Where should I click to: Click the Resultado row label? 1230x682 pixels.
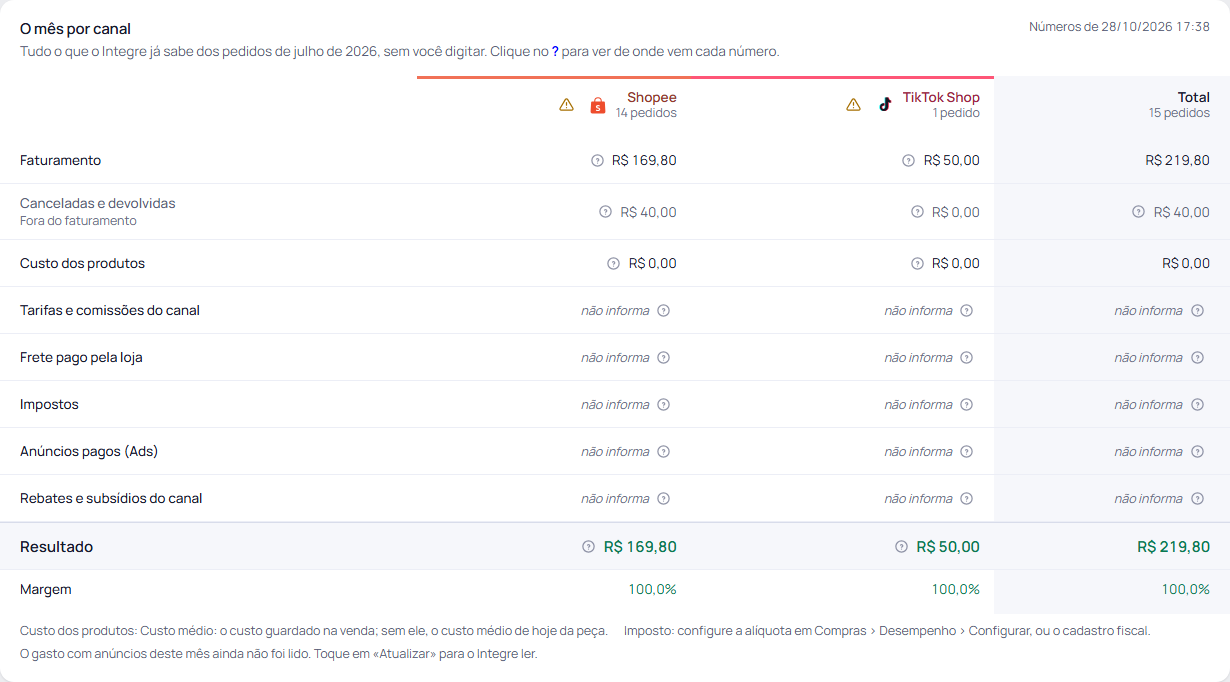point(56,547)
